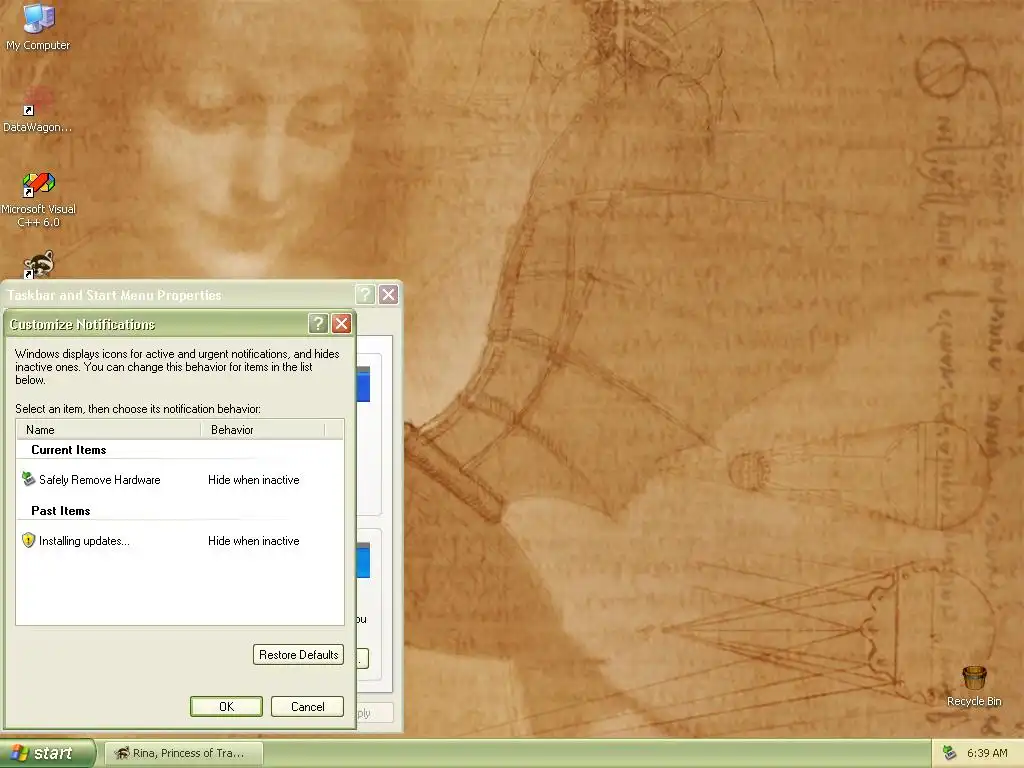Click the Restore Defaults button
Screen dimensions: 1024x768
tap(298, 654)
